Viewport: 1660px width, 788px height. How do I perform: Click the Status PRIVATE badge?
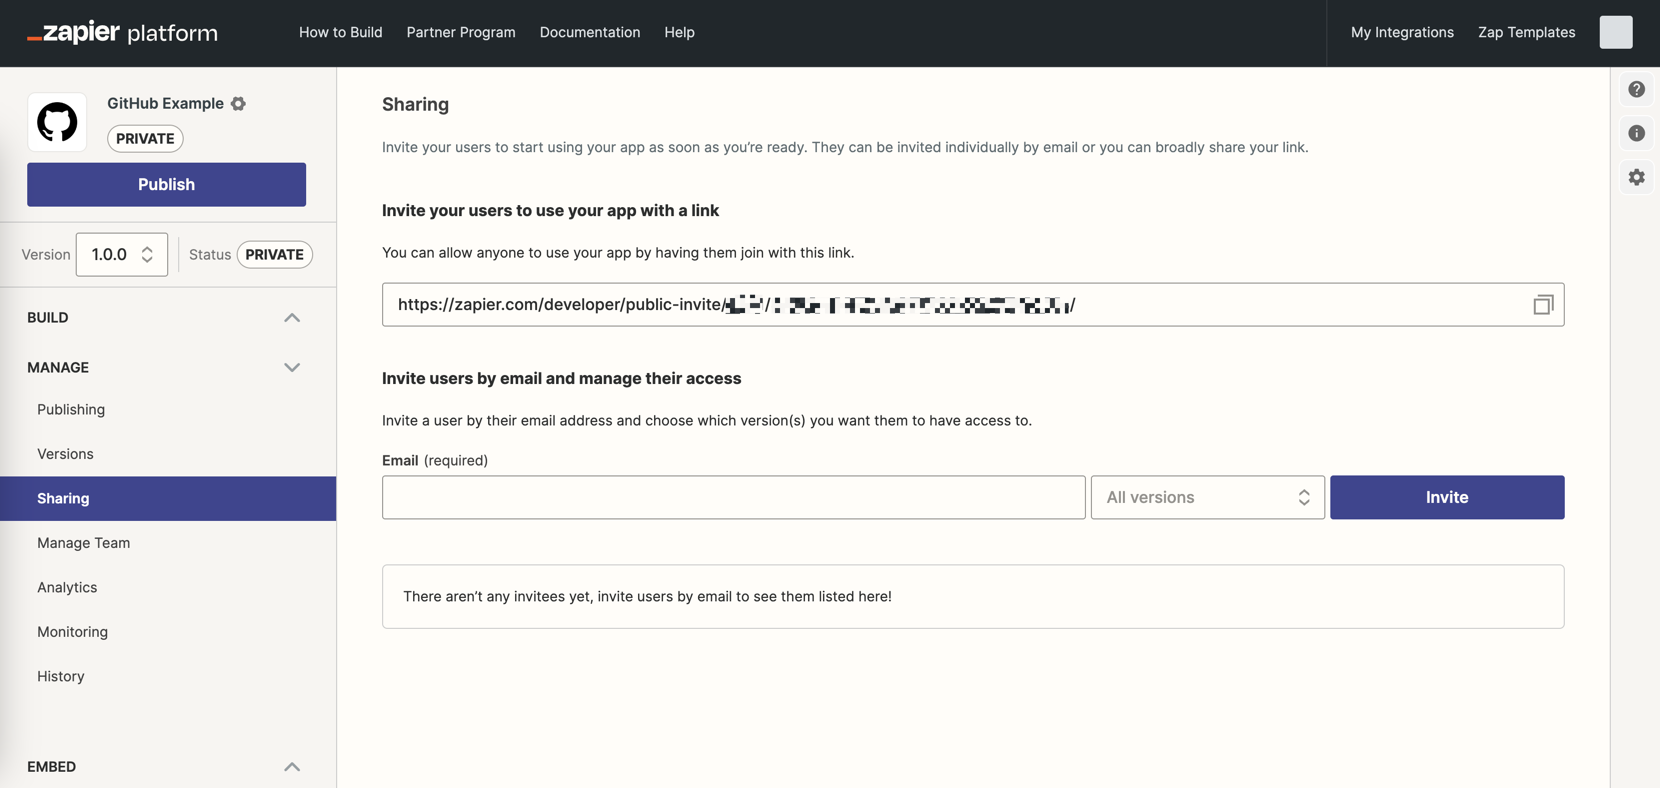275,254
